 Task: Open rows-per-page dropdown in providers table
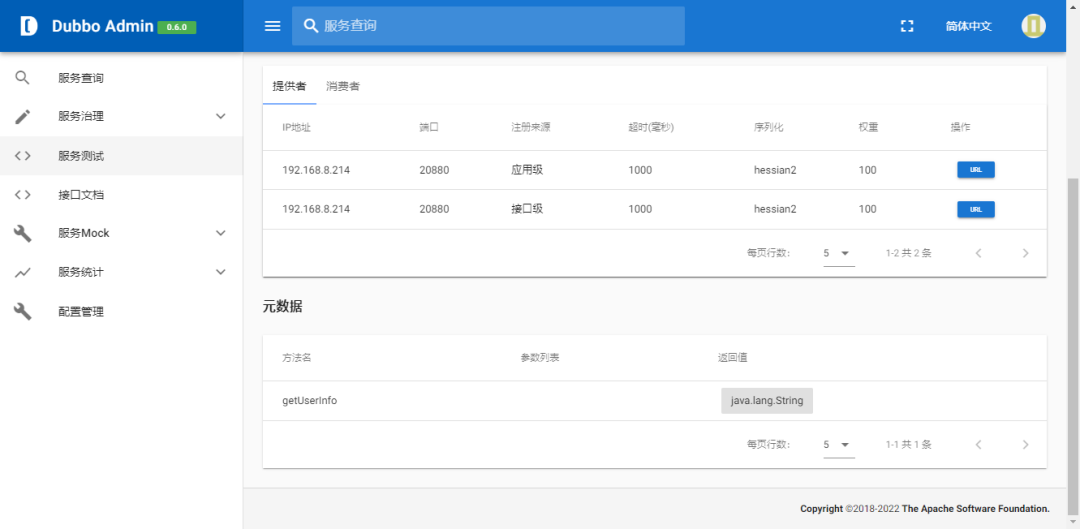(x=839, y=253)
